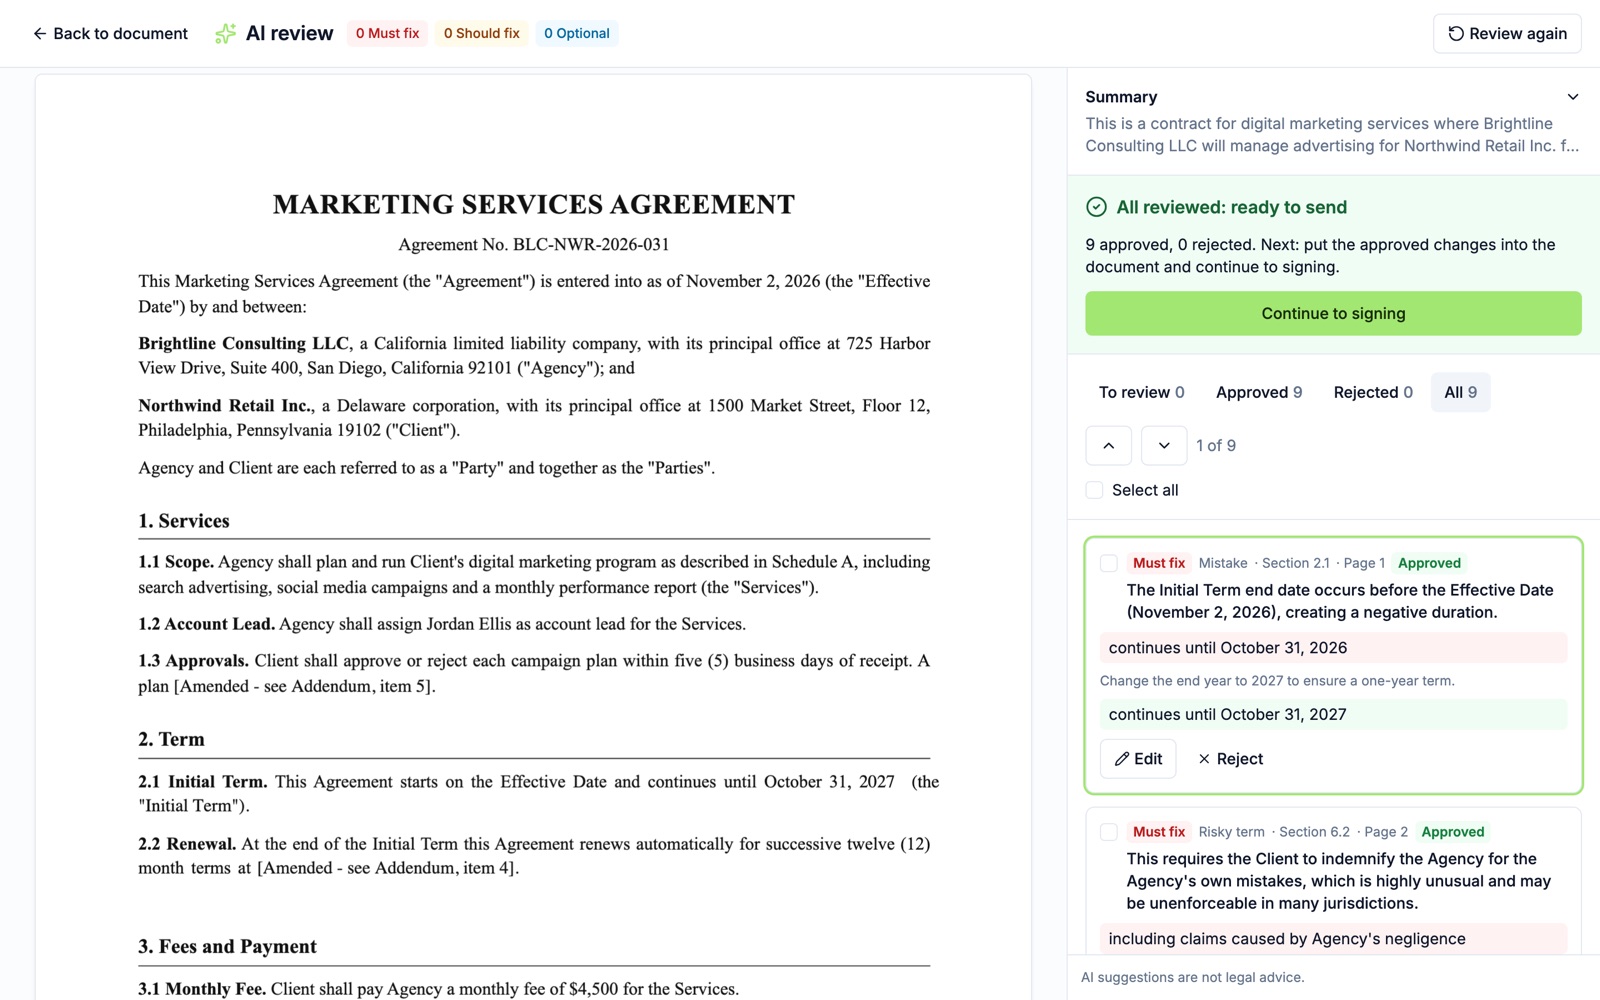The width and height of the screenshot is (1600, 1000).
Task: Click the '2. Term' section heading
Action: [171, 740]
